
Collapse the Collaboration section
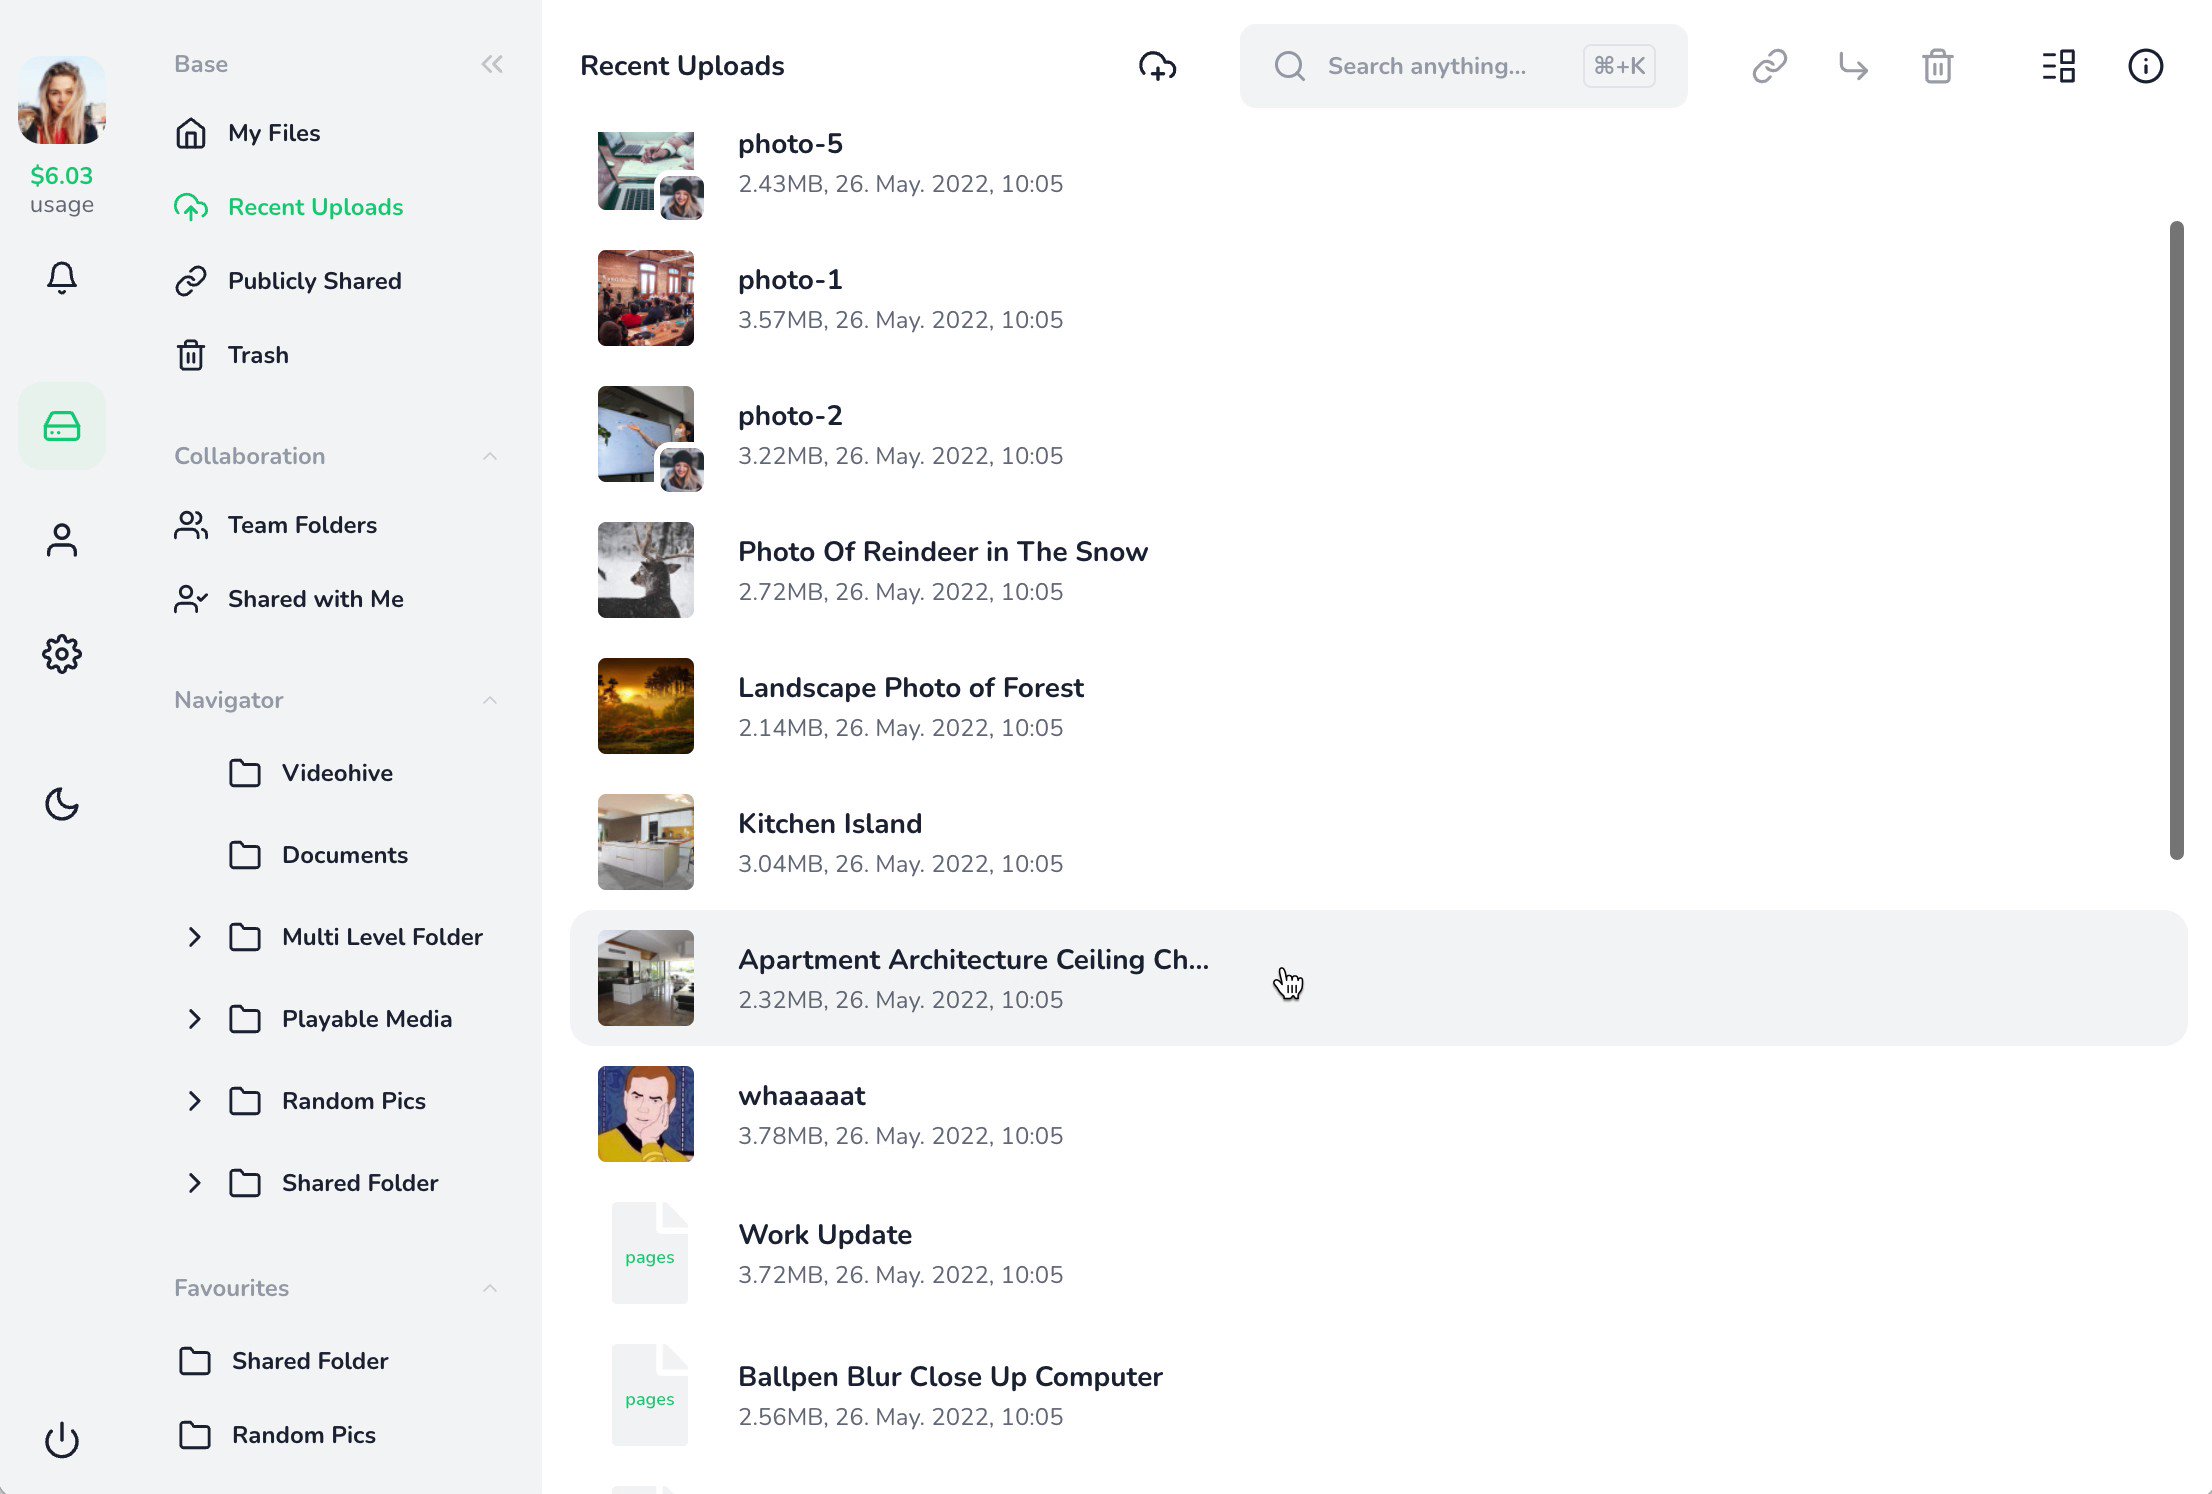tap(490, 456)
